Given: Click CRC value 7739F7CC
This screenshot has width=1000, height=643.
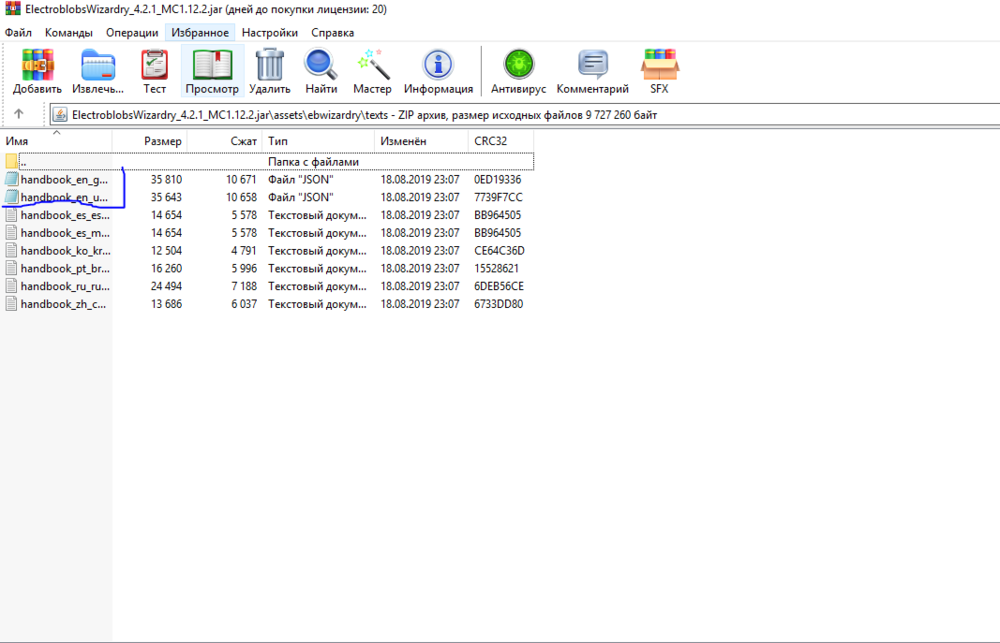Looking at the screenshot, I should point(497,197).
